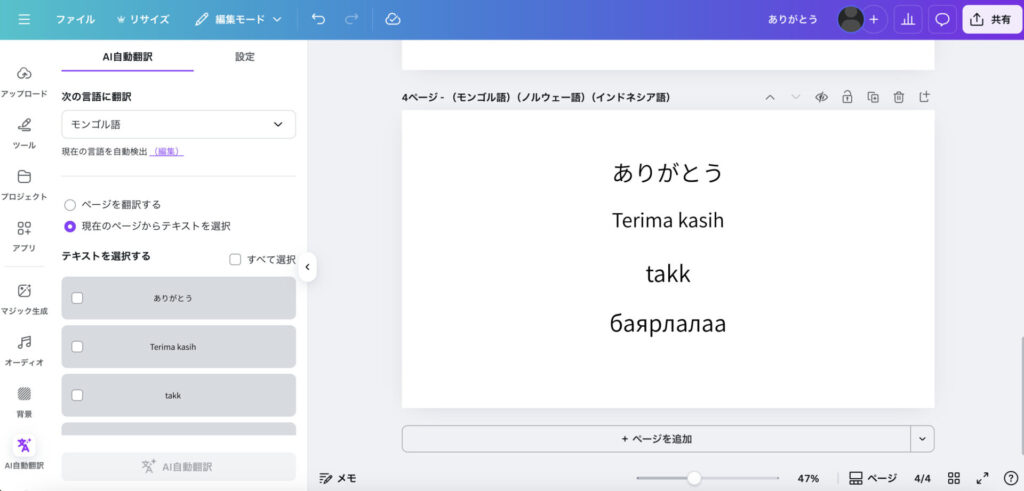Check the すべて選択 checkbox
Screen dimensions: 1024x491
click(x=235, y=259)
